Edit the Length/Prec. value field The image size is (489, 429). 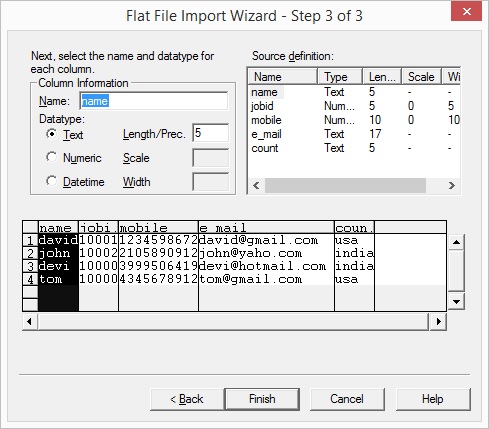tap(211, 133)
